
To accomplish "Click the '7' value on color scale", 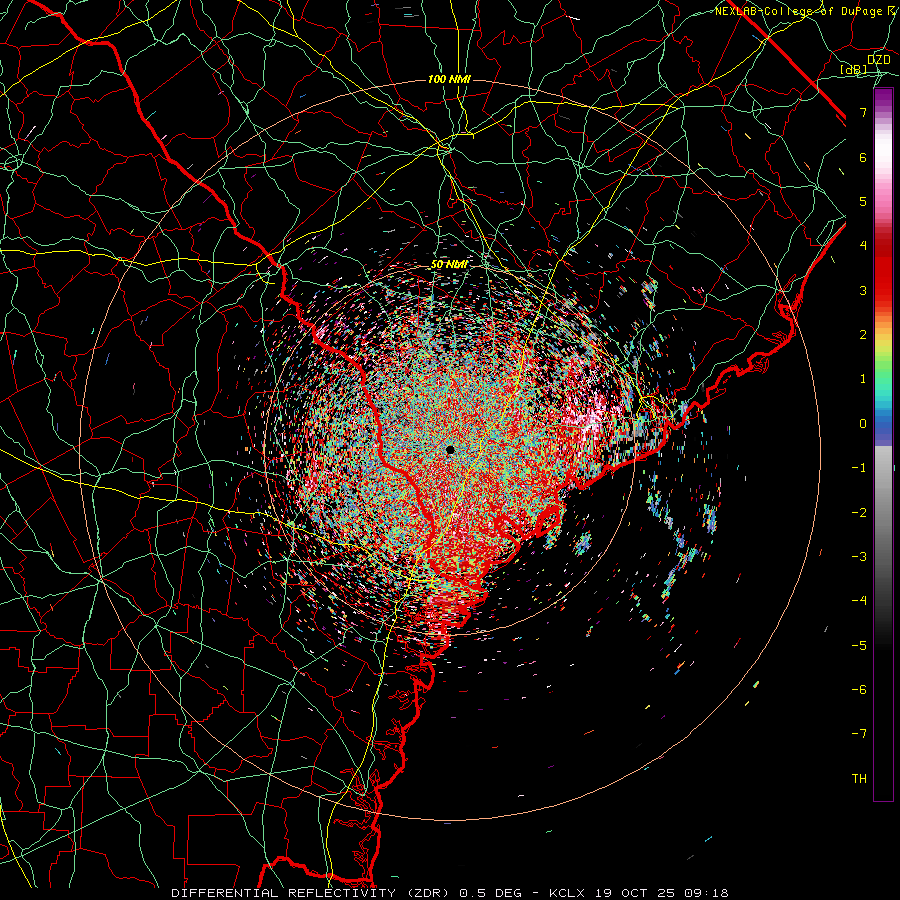I will [x=863, y=112].
